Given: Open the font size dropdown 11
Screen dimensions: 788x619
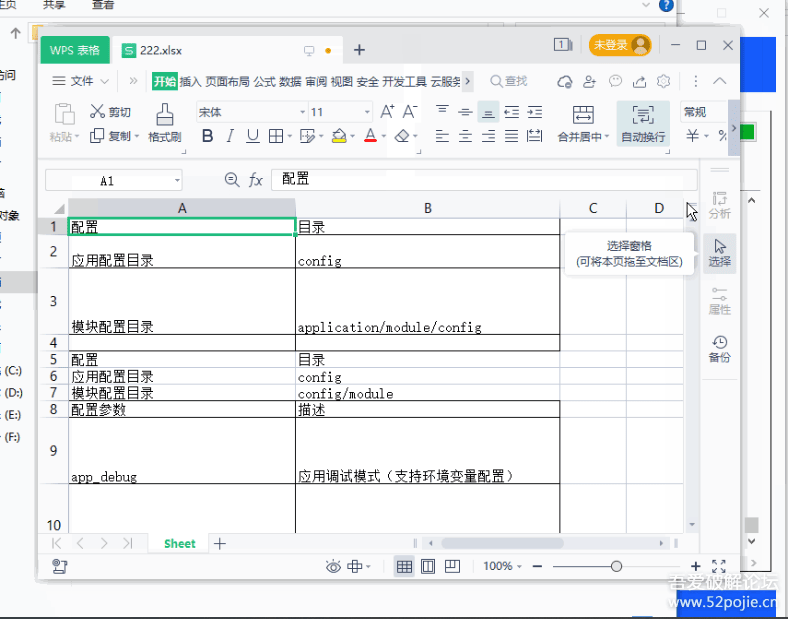Looking at the screenshot, I should [367, 112].
